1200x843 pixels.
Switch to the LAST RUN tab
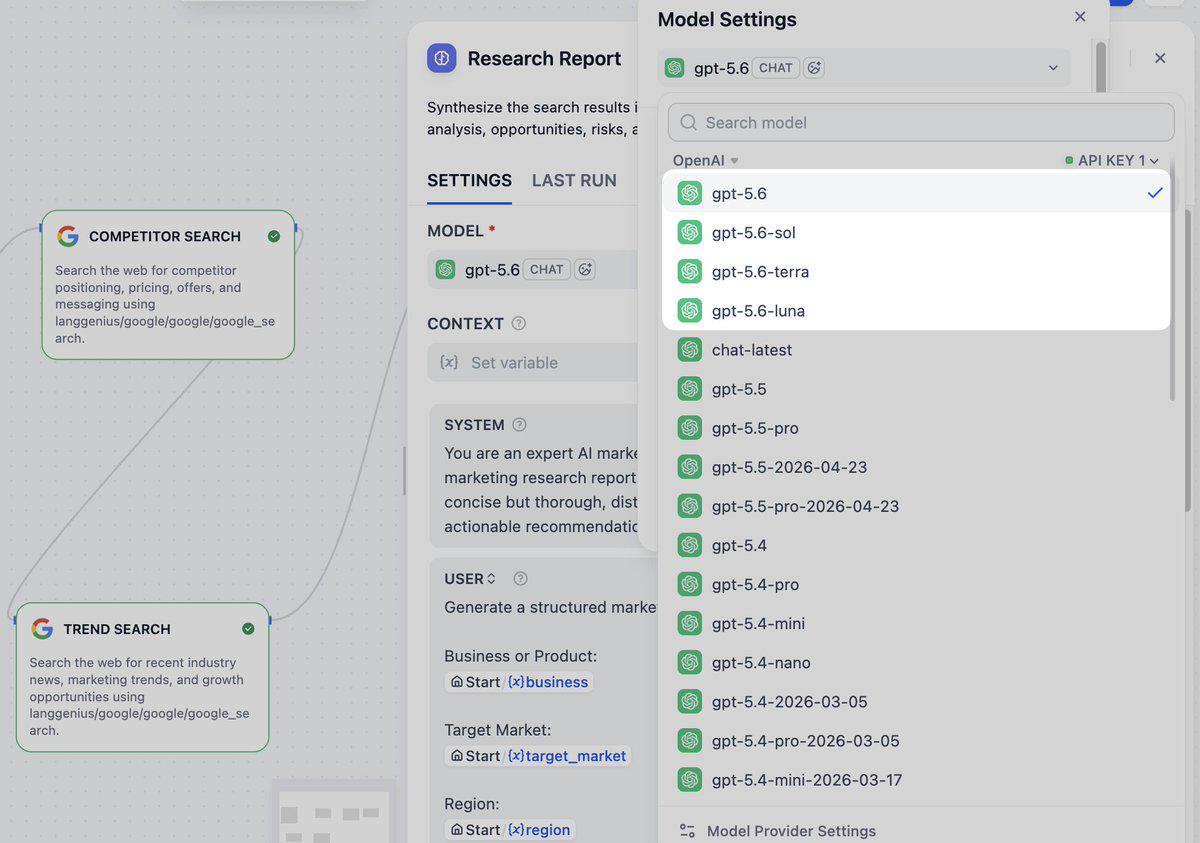tap(574, 180)
